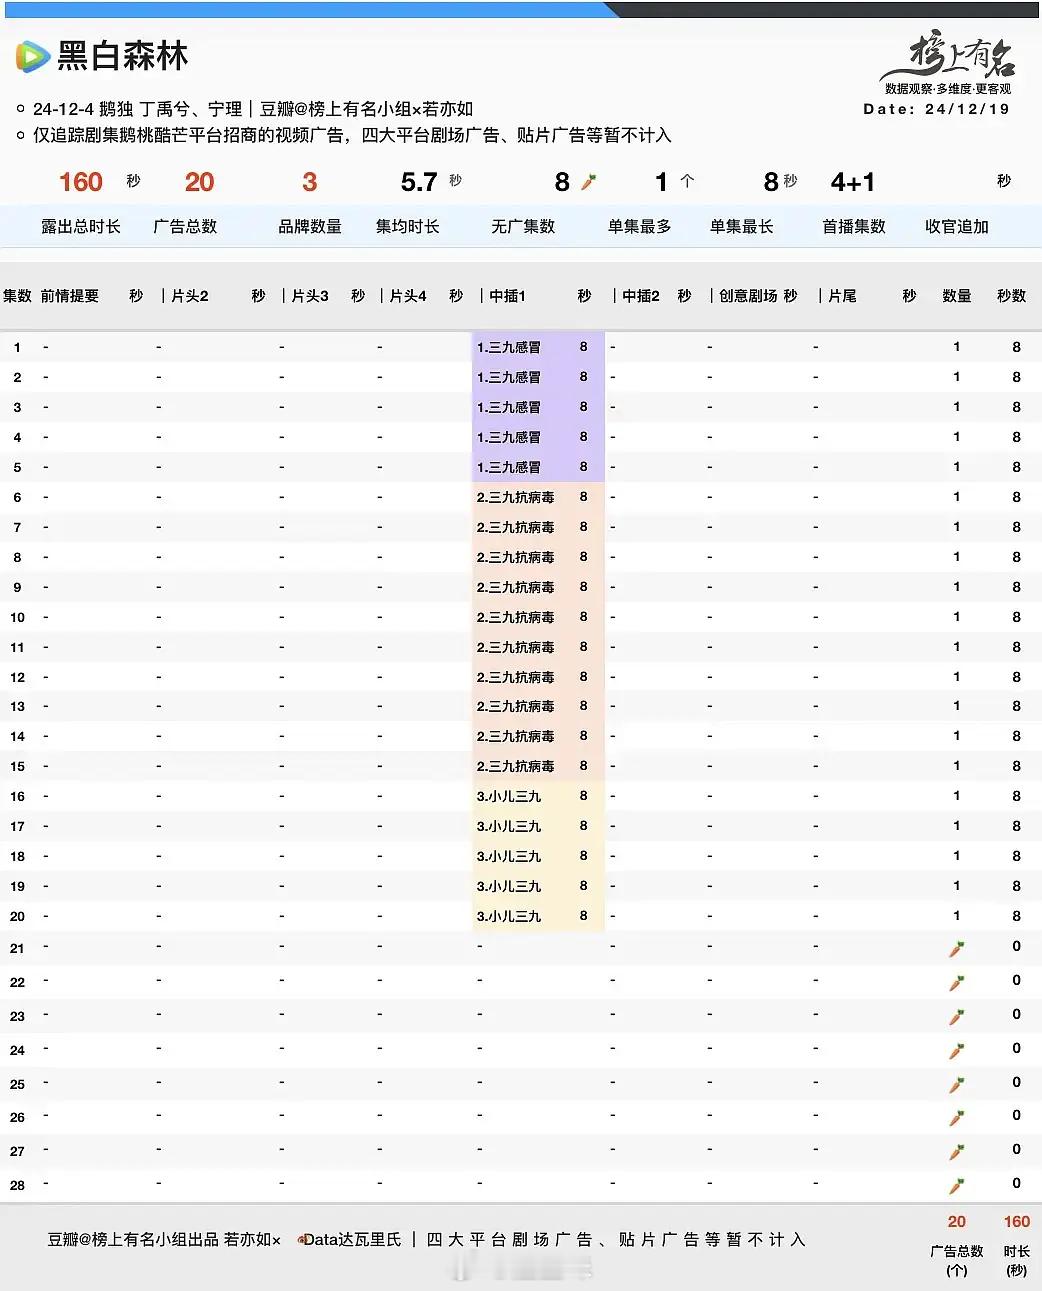
Task: Click the red 160 total in the footer
Action: [1017, 1222]
